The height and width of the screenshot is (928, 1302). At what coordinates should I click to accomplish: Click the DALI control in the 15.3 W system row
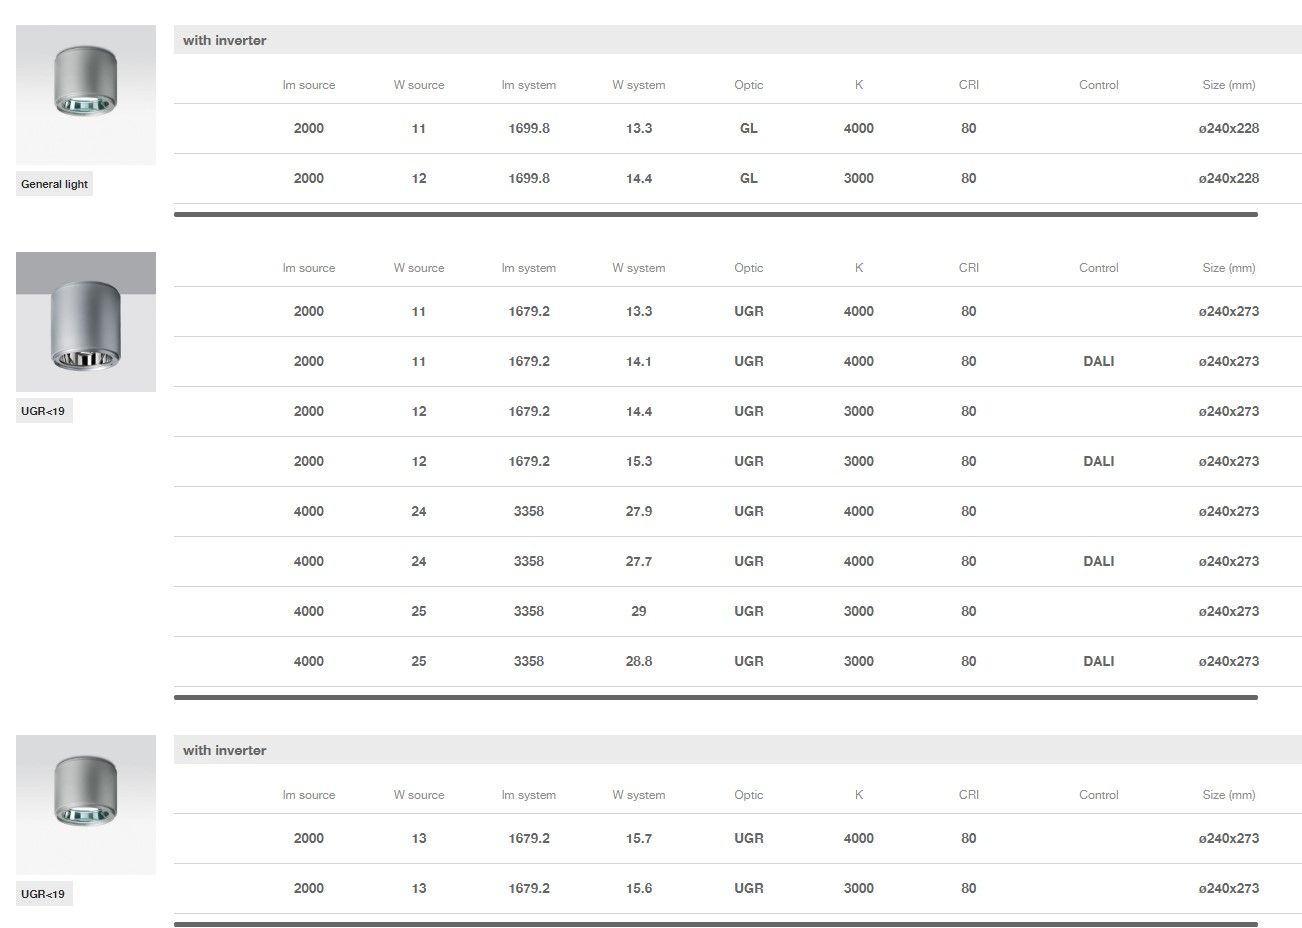pyautogui.click(x=1098, y=461)
